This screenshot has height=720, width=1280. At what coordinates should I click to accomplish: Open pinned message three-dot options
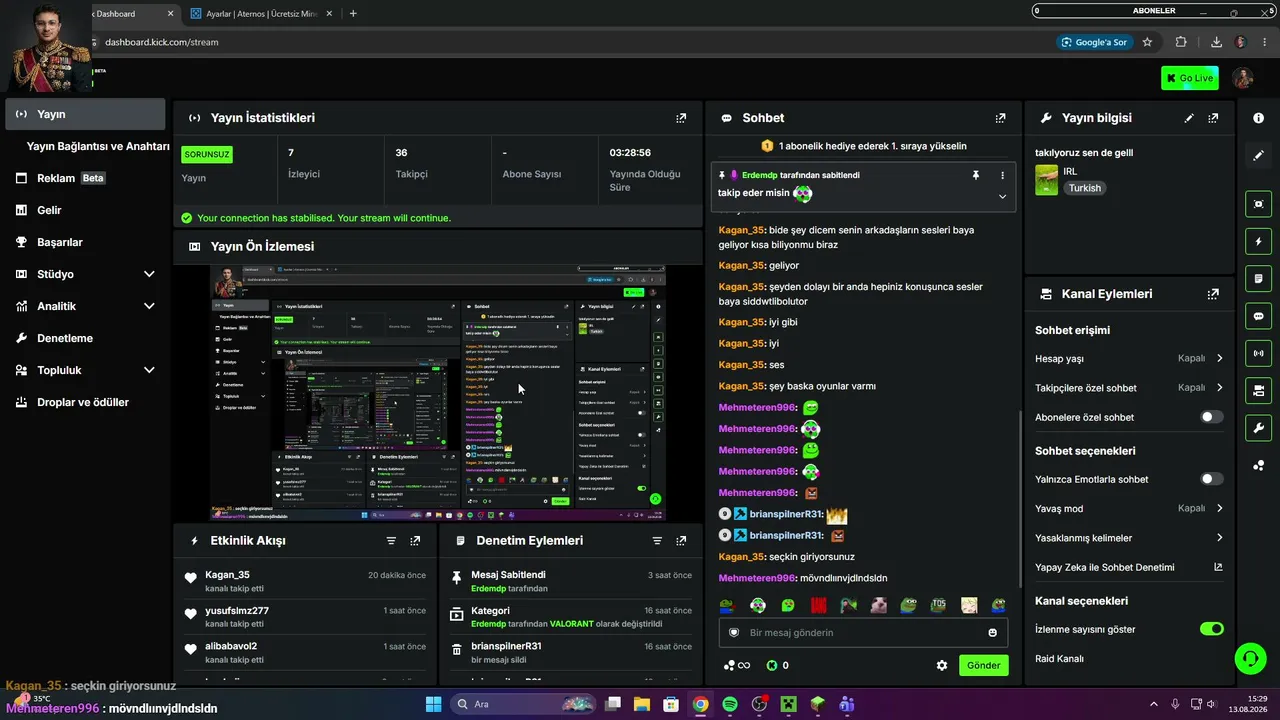pos(1002,175)
